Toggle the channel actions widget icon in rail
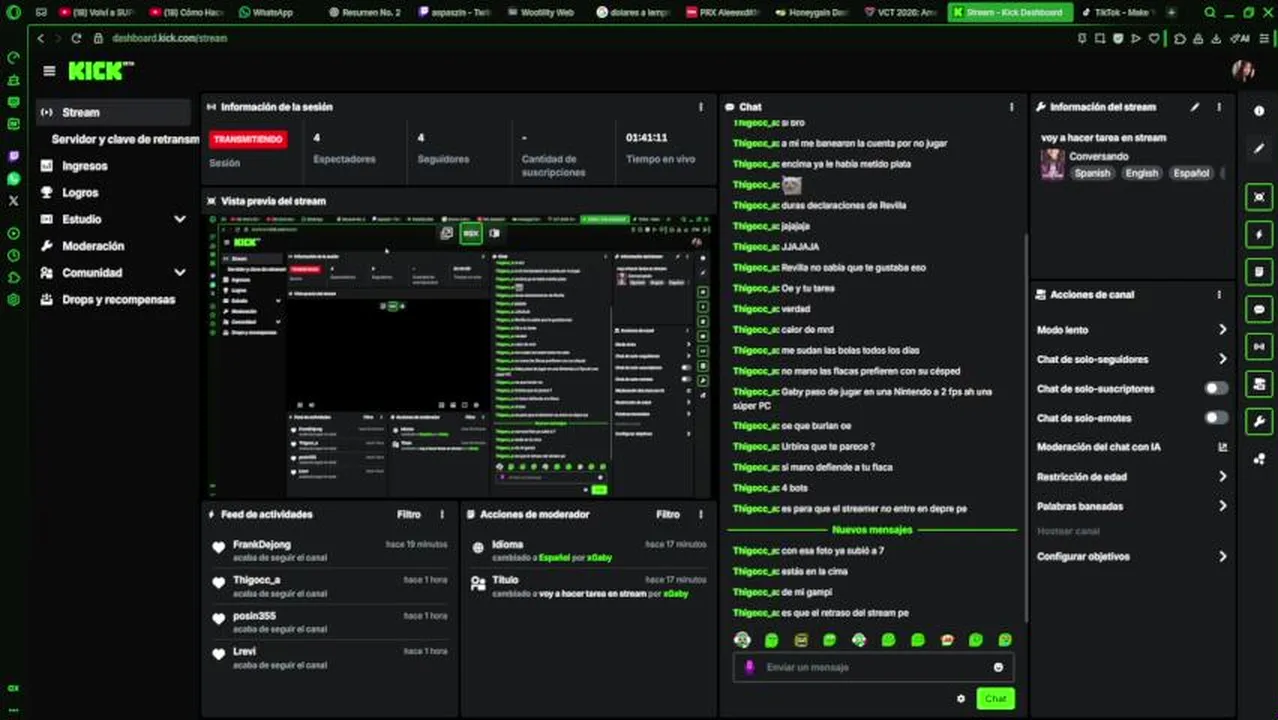 point(1259,384)
